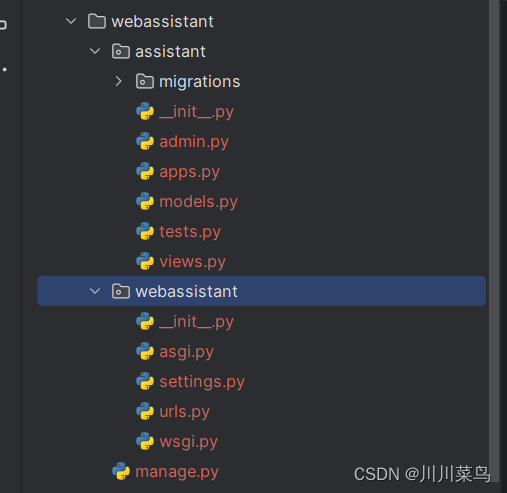Collapse the assistant folder chevron
Screen dimensions: 507x493
click(x=95, y=51)
